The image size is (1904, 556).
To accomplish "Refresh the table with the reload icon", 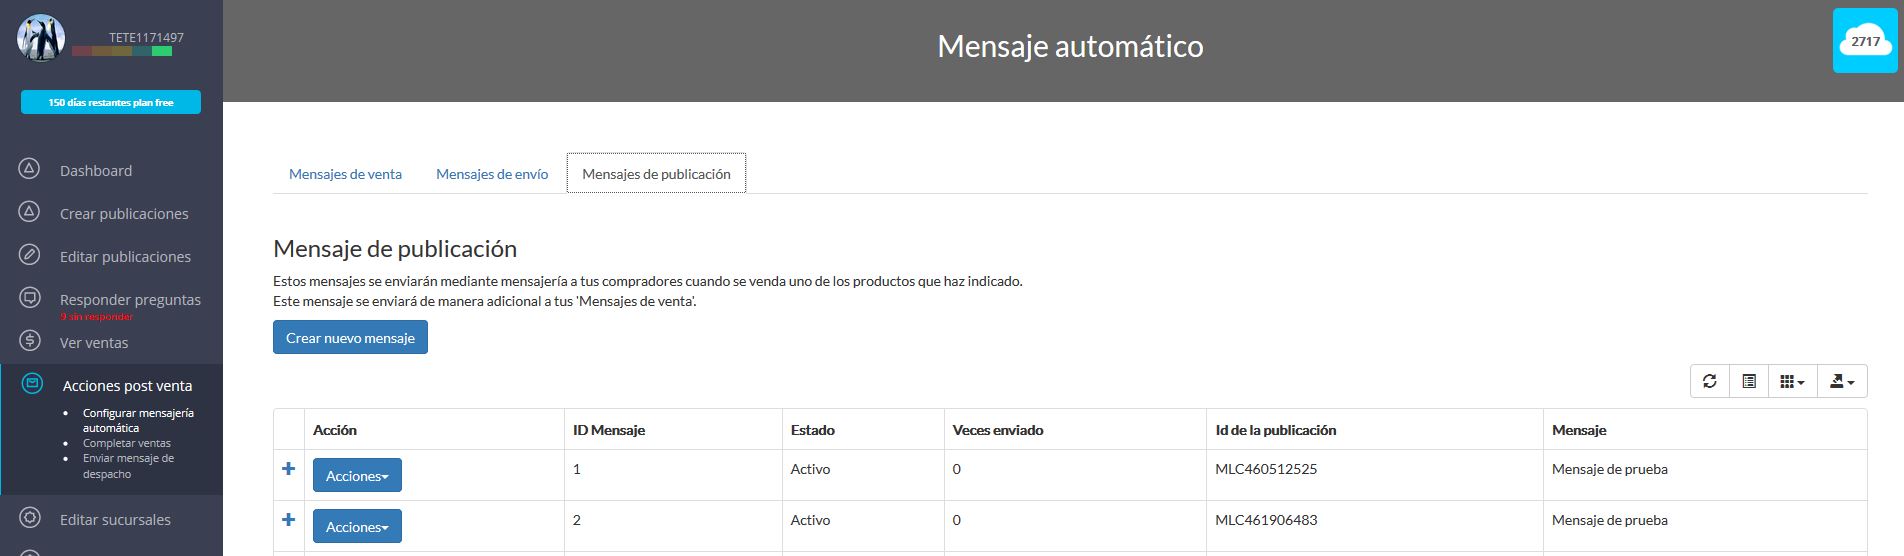I will click(x=1709, y=381).
